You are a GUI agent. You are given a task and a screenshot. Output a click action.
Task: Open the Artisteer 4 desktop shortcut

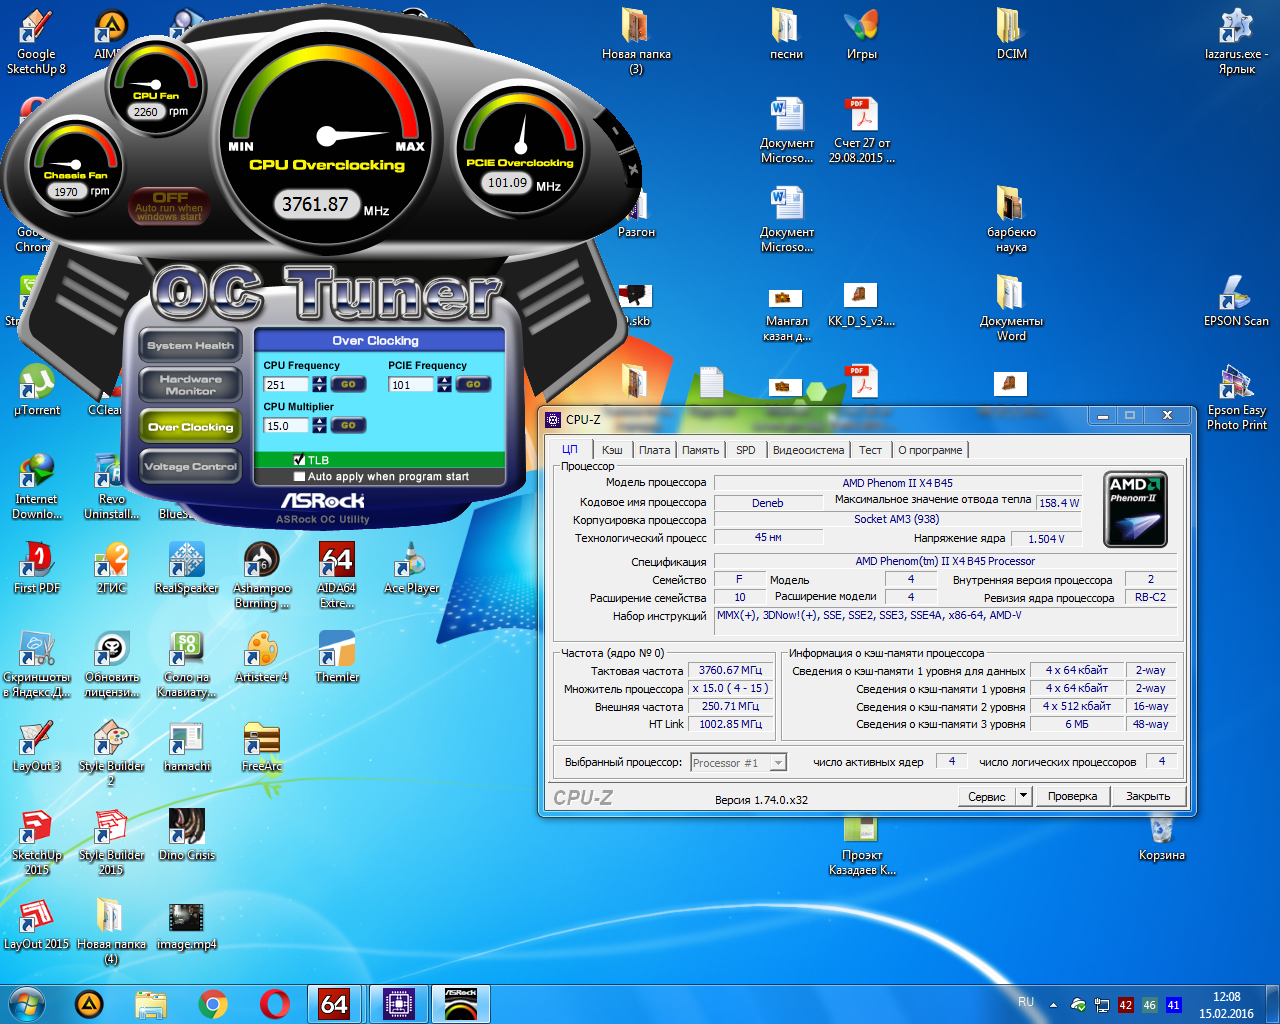(x=261, y=656)
